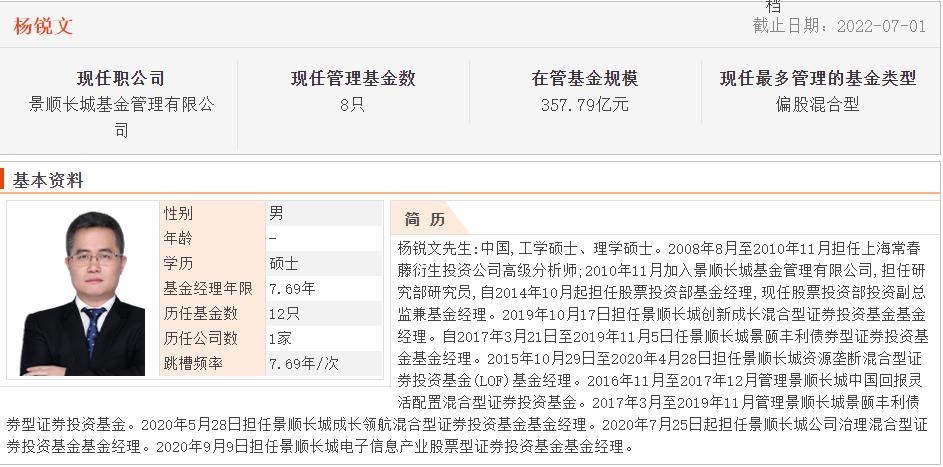The image size is (943, 467).
Task: Click the value 8只
Action: 352,105
